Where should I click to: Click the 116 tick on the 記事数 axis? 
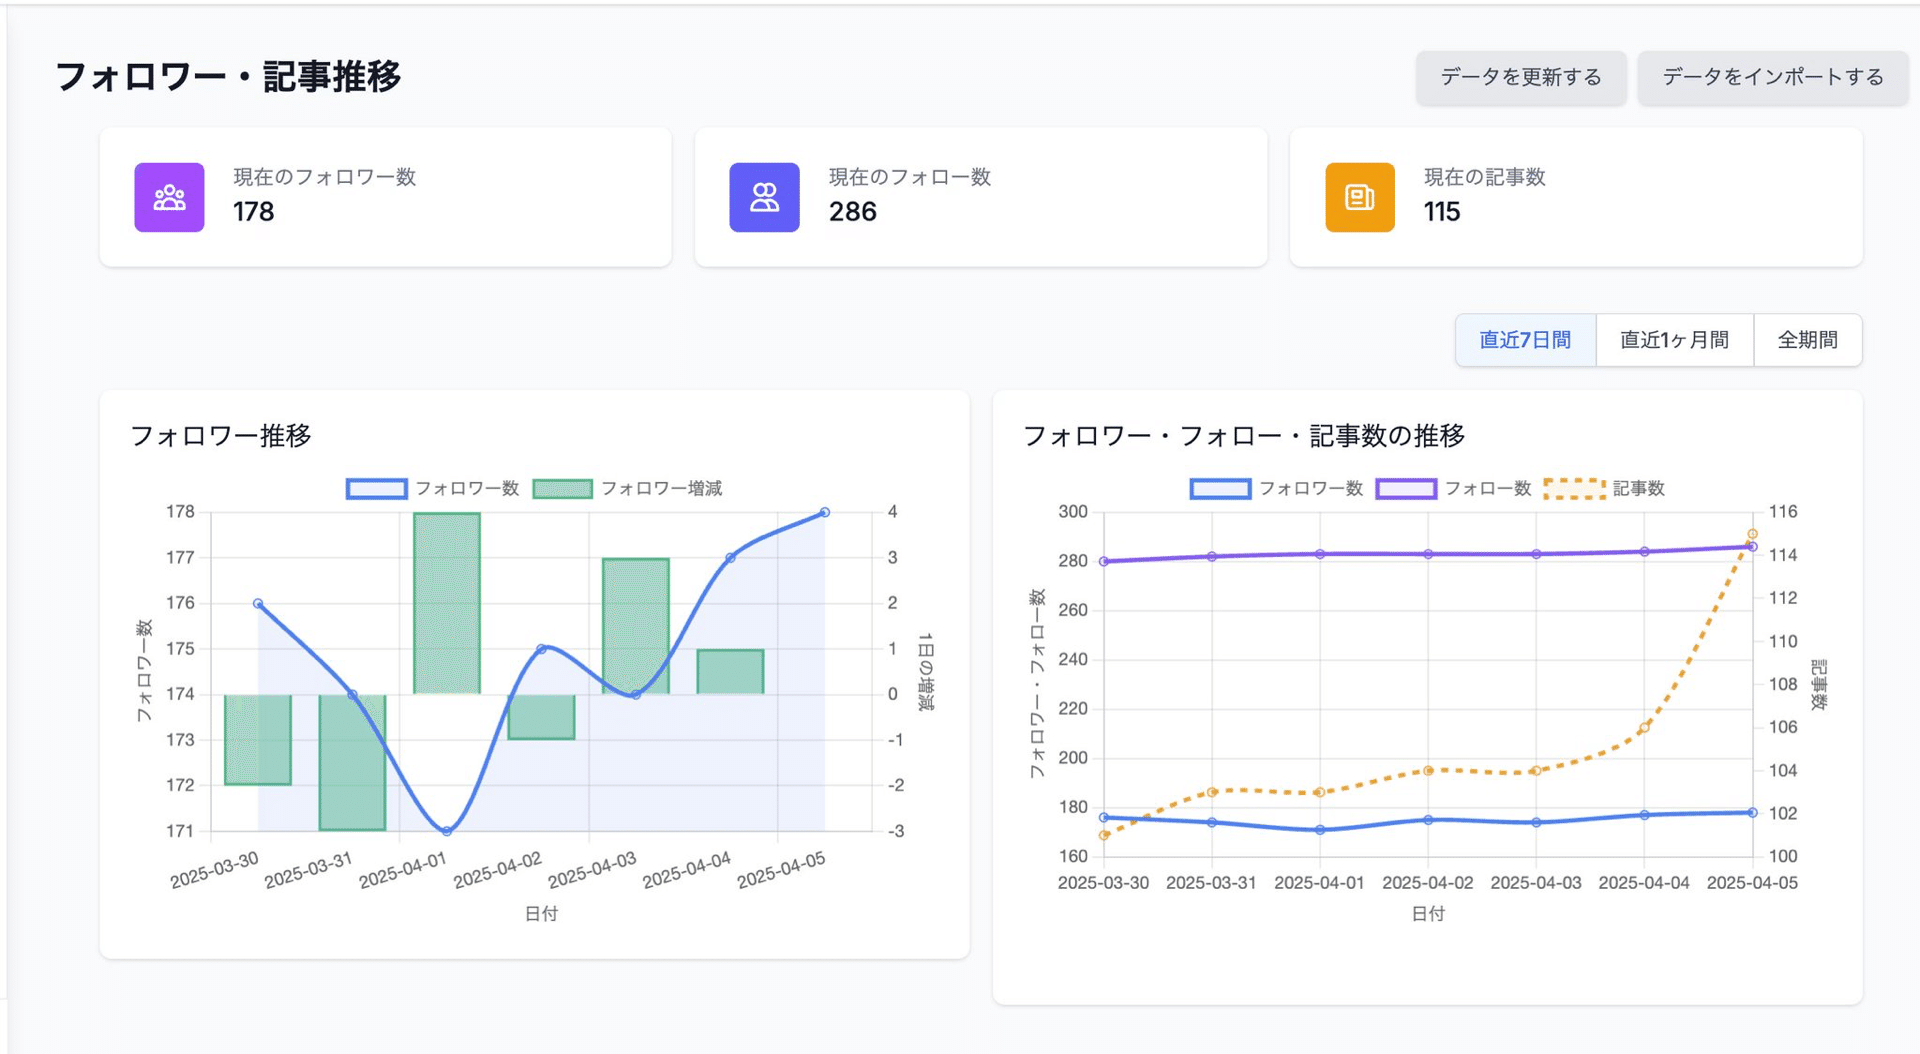click(1782, 512)
